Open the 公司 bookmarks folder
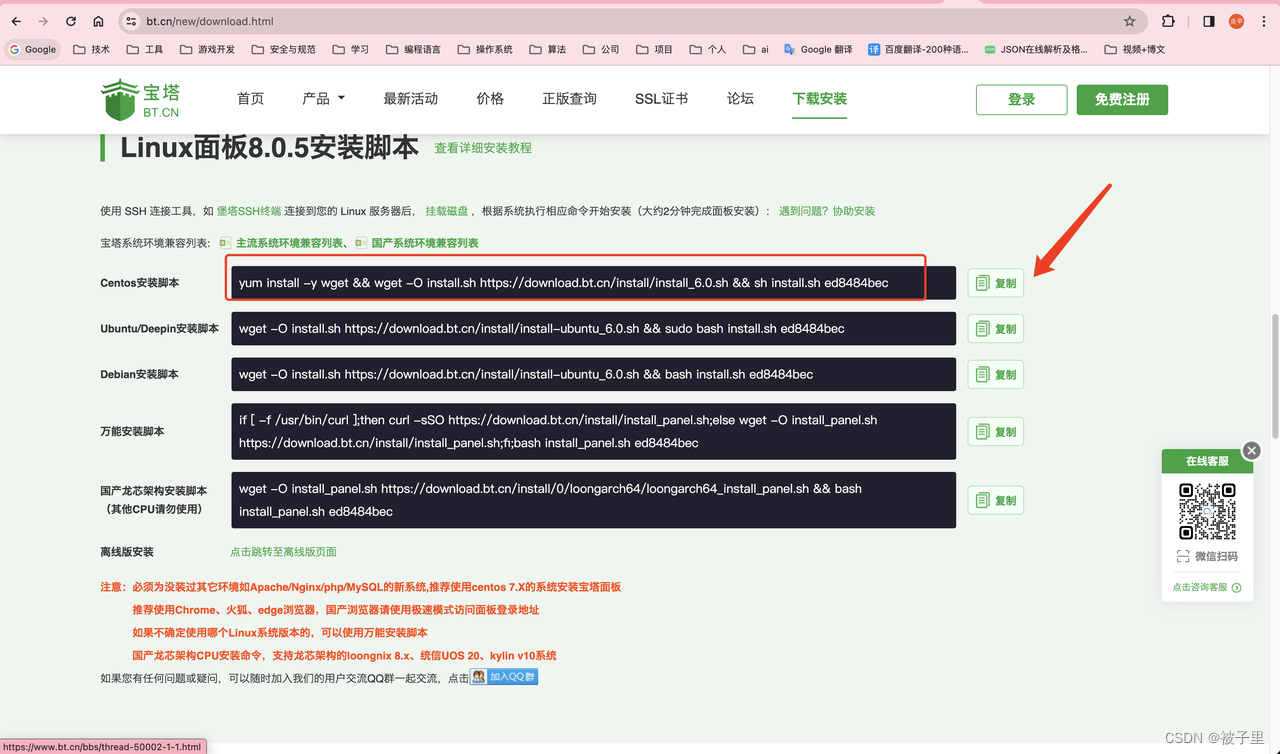This screenshot has height=754, width=1280. click(601, 49)
